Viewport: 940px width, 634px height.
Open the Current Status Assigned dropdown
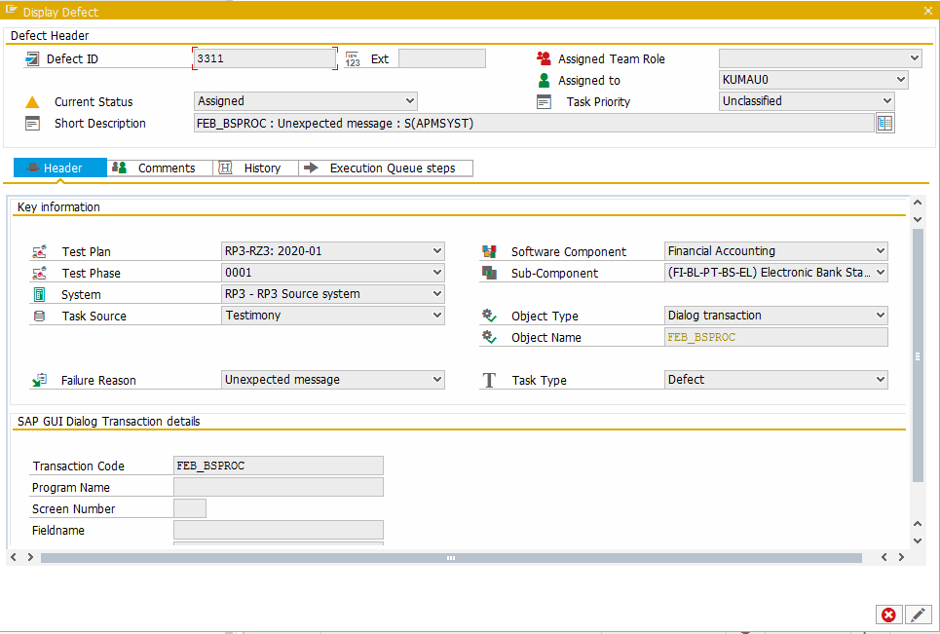[x=410, y=101]
